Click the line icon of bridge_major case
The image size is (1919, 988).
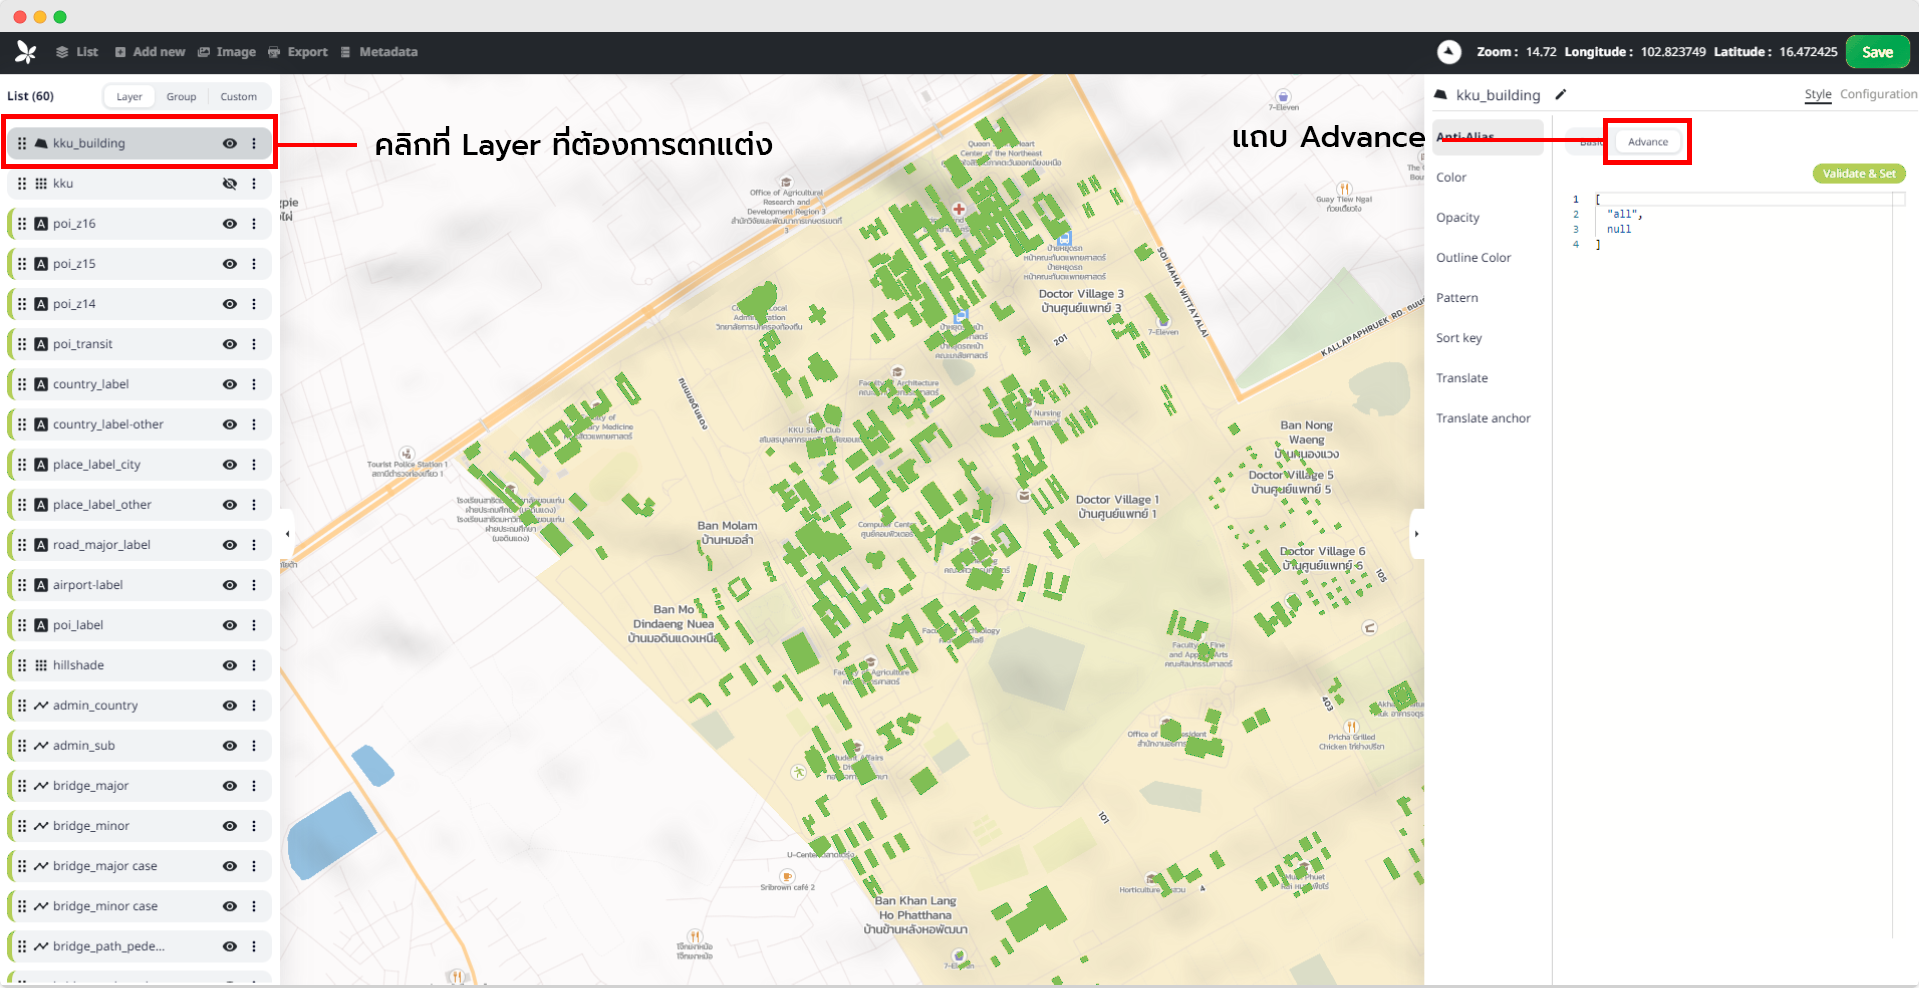point(41,866)
